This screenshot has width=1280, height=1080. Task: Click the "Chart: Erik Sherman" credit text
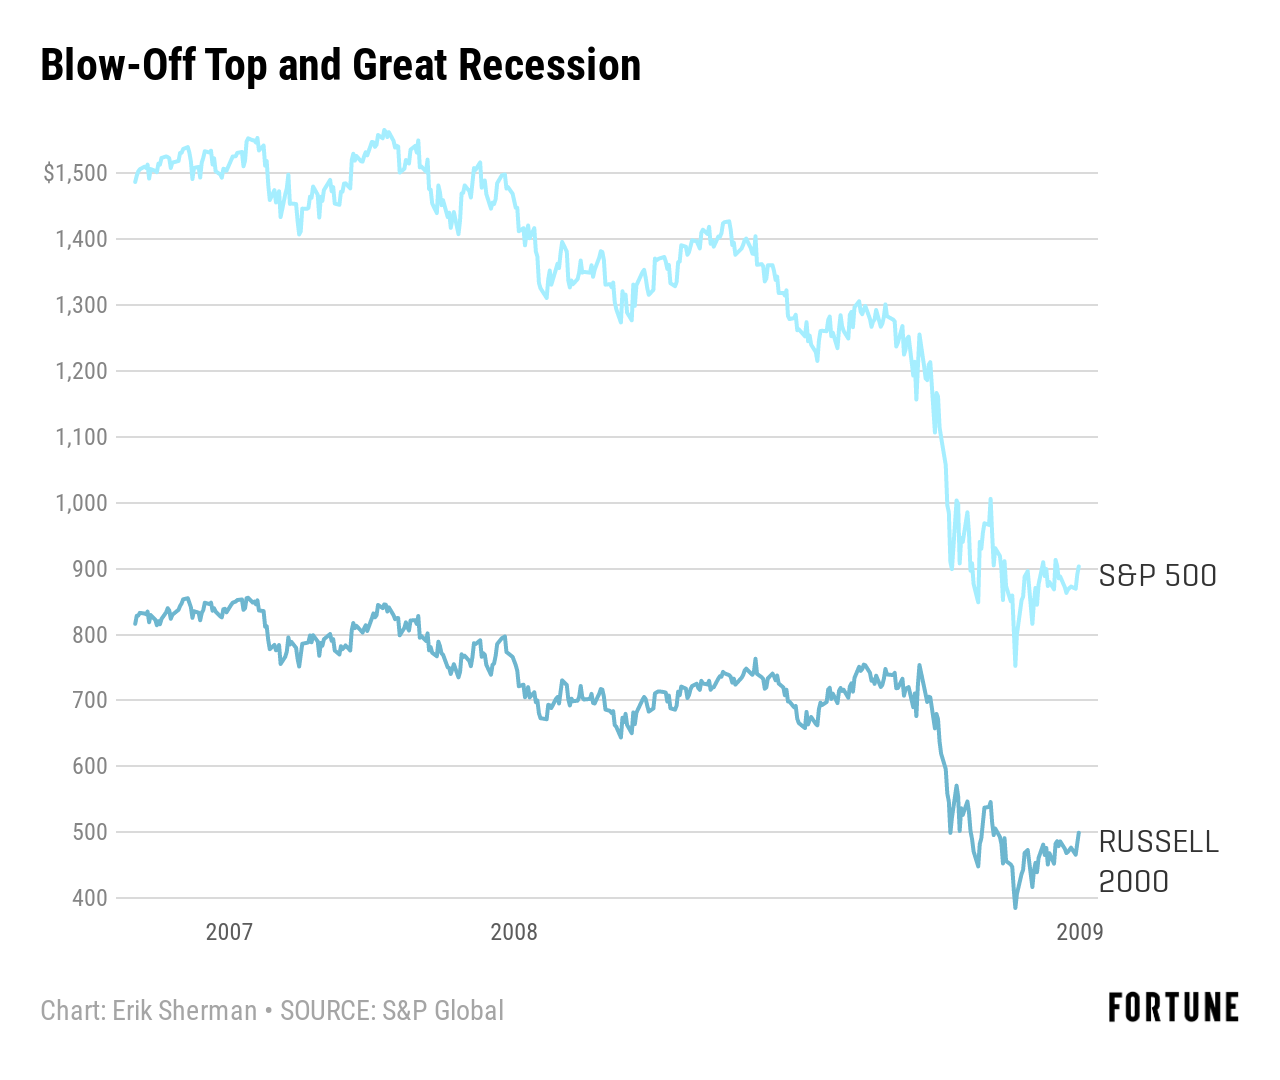click(x=149, y=1011)
